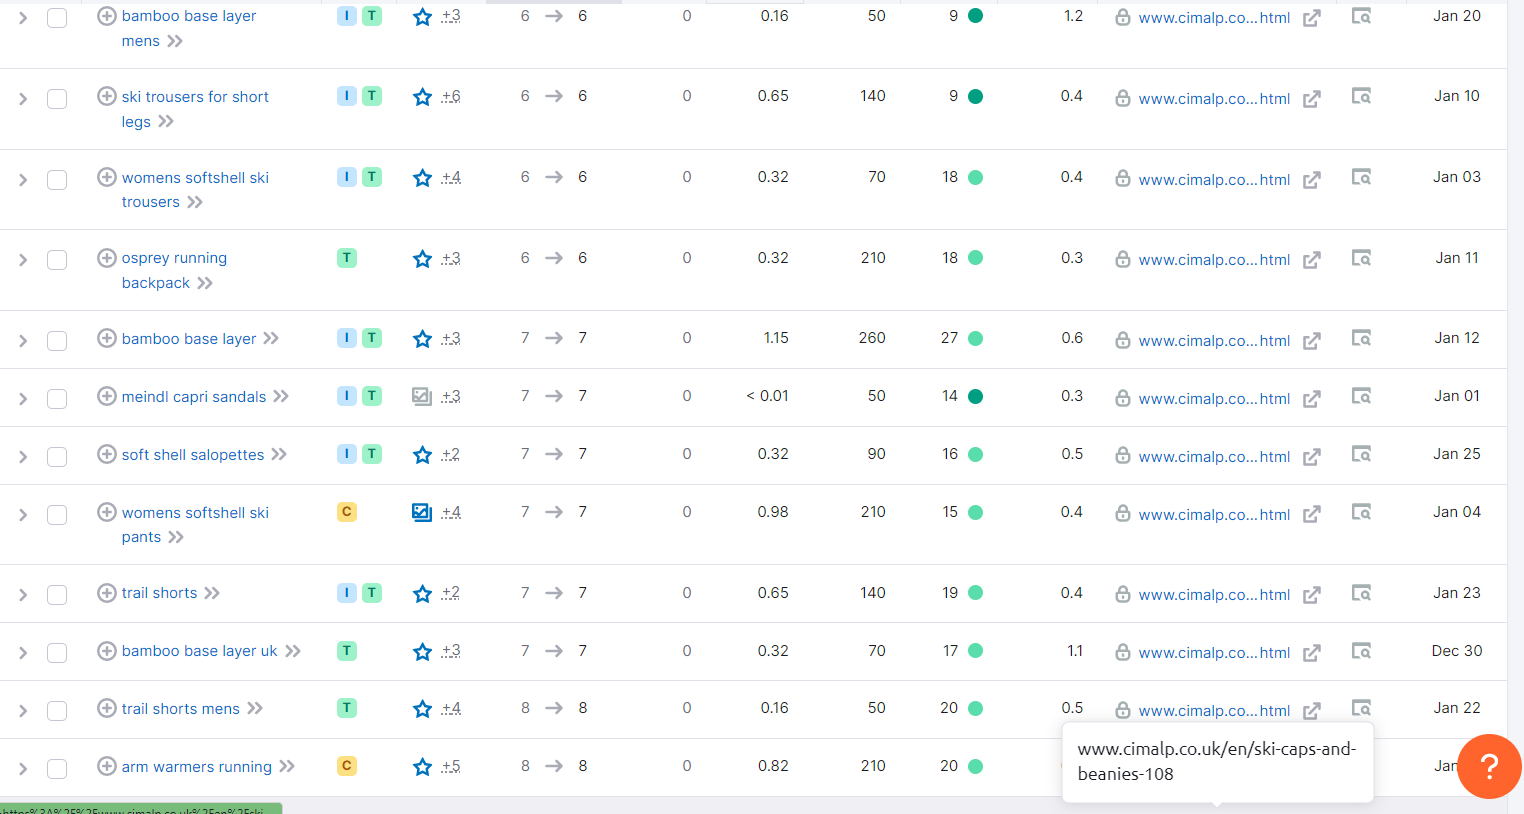Show +6 SERP features for ski trousers row
1524x814 pixels.
451,96
